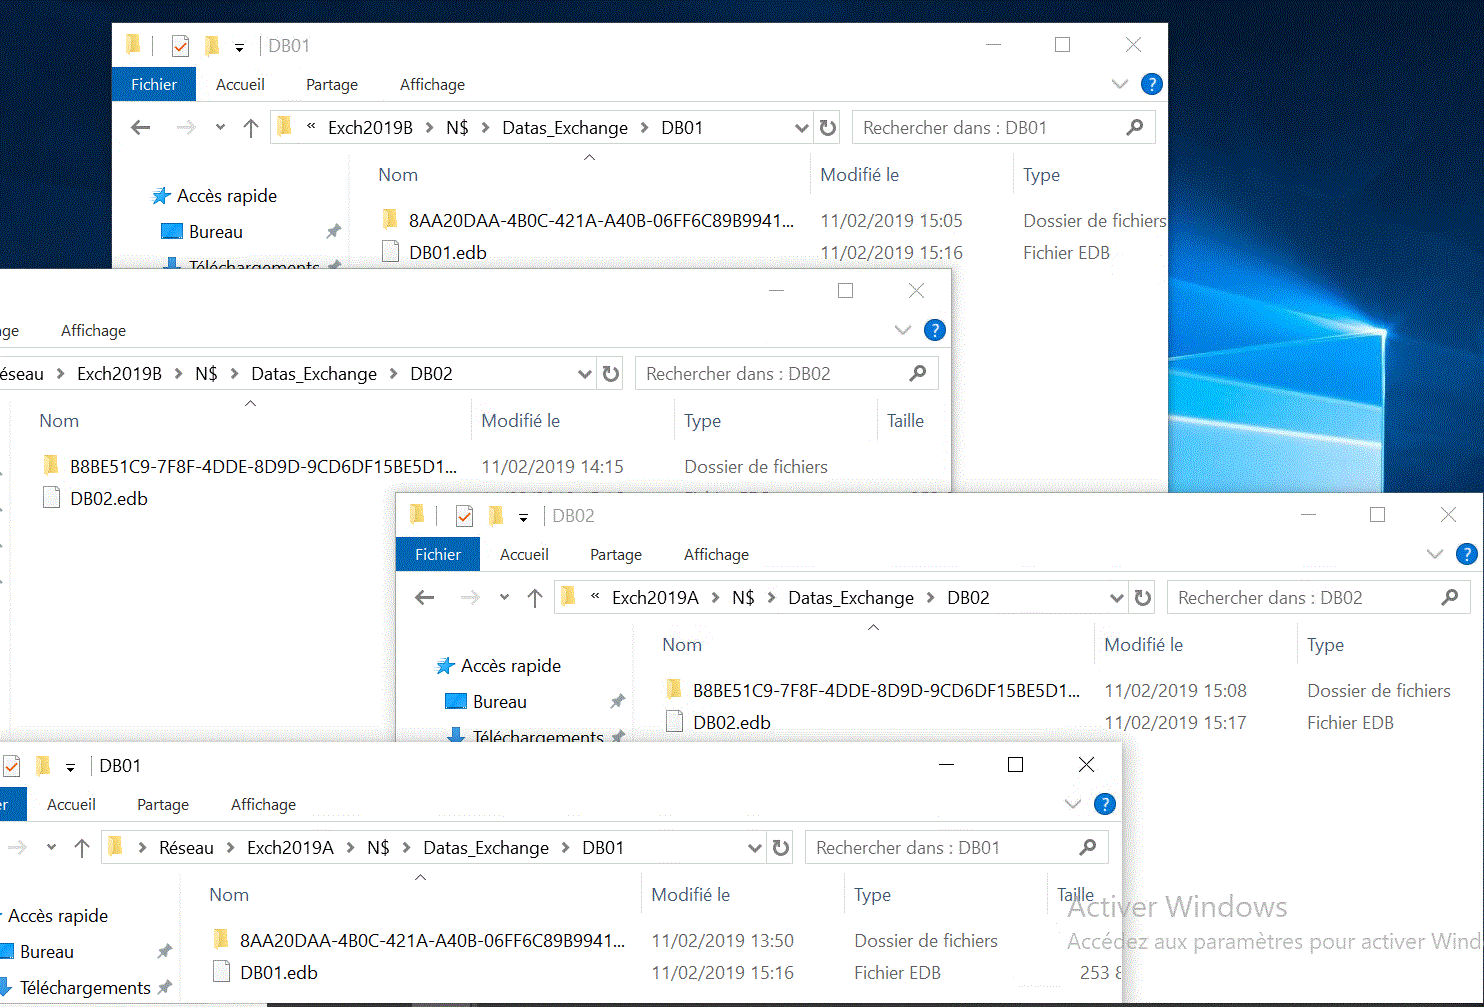
Task: Refresh the Exch2019A DB02 folder view
Action: [x=1143, y=598]
